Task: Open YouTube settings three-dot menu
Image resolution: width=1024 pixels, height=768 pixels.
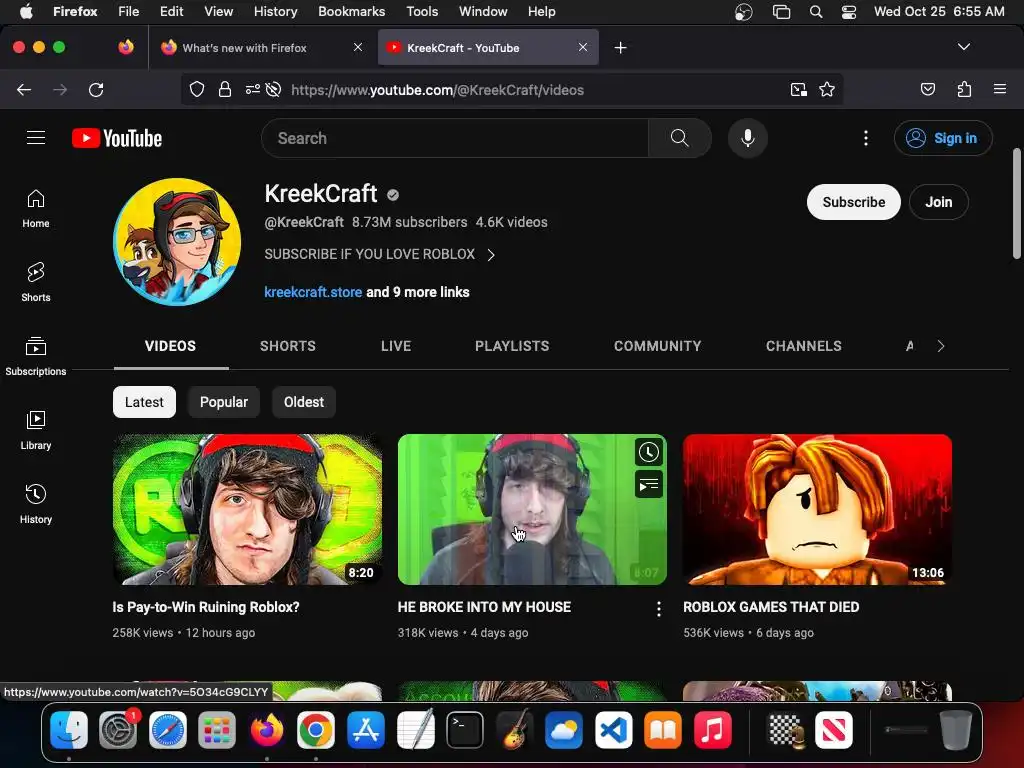Action: pos(866,138)
